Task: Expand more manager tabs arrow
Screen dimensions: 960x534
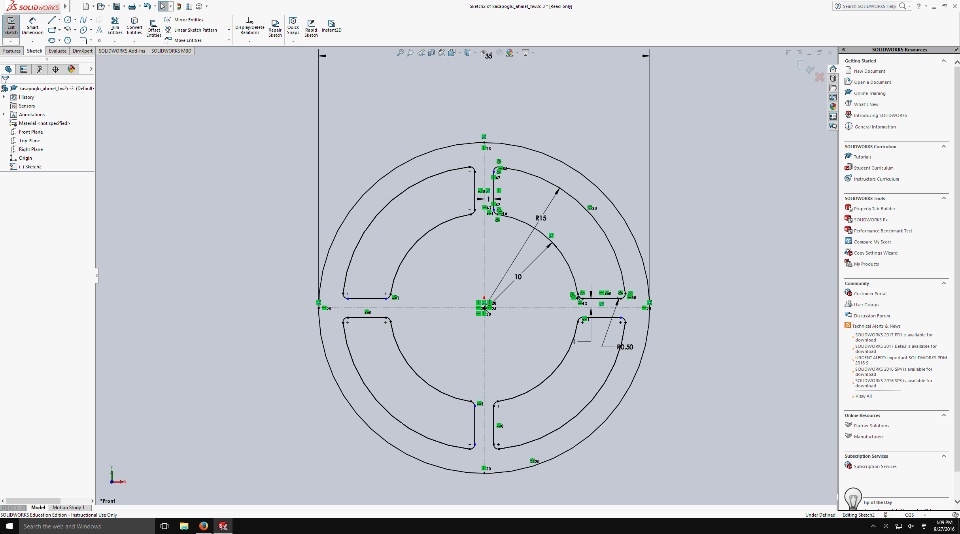Action: [91, 69]
